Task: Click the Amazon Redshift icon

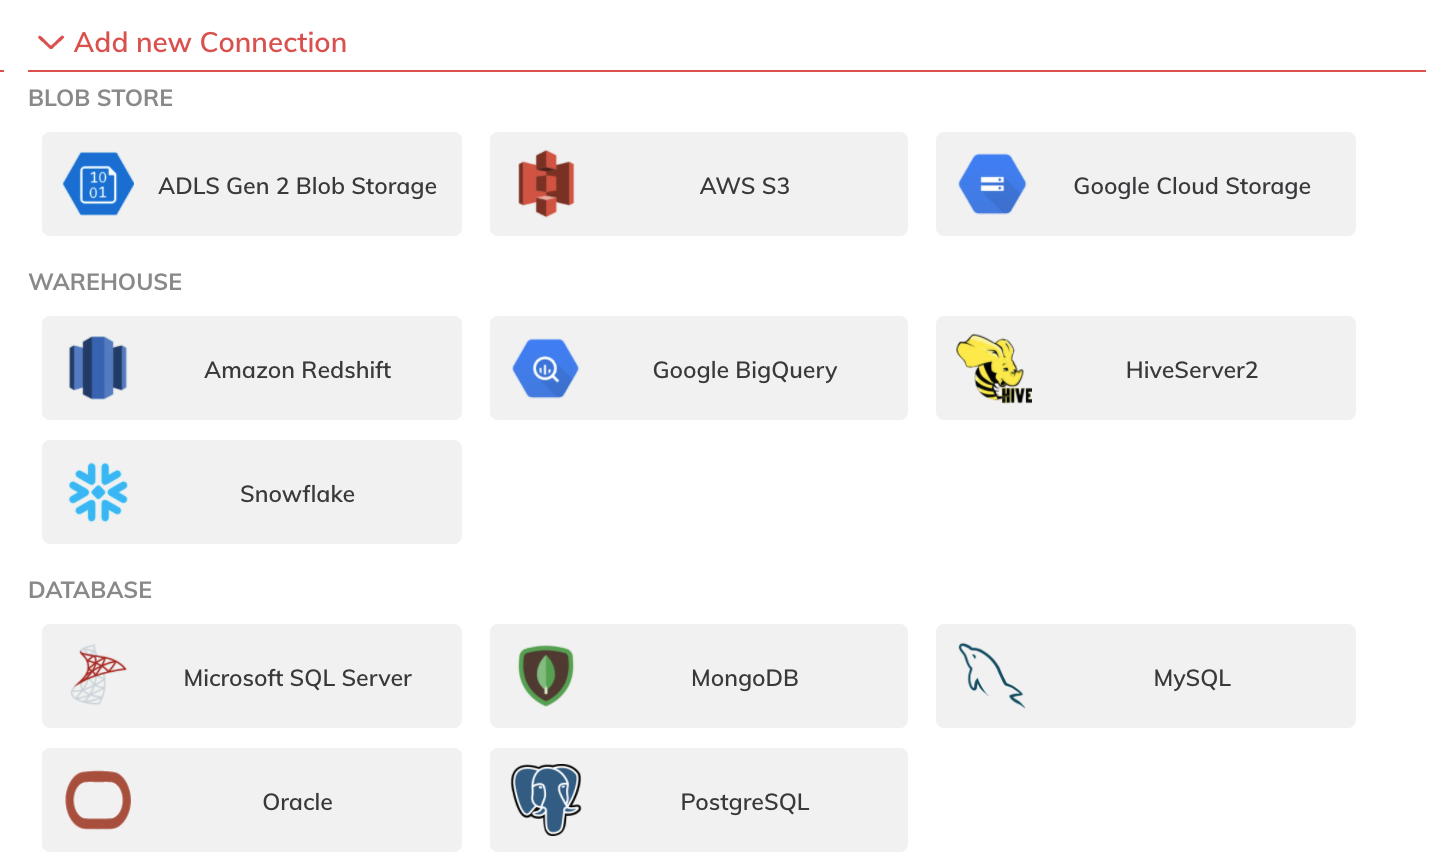Action: pos(98,368)
